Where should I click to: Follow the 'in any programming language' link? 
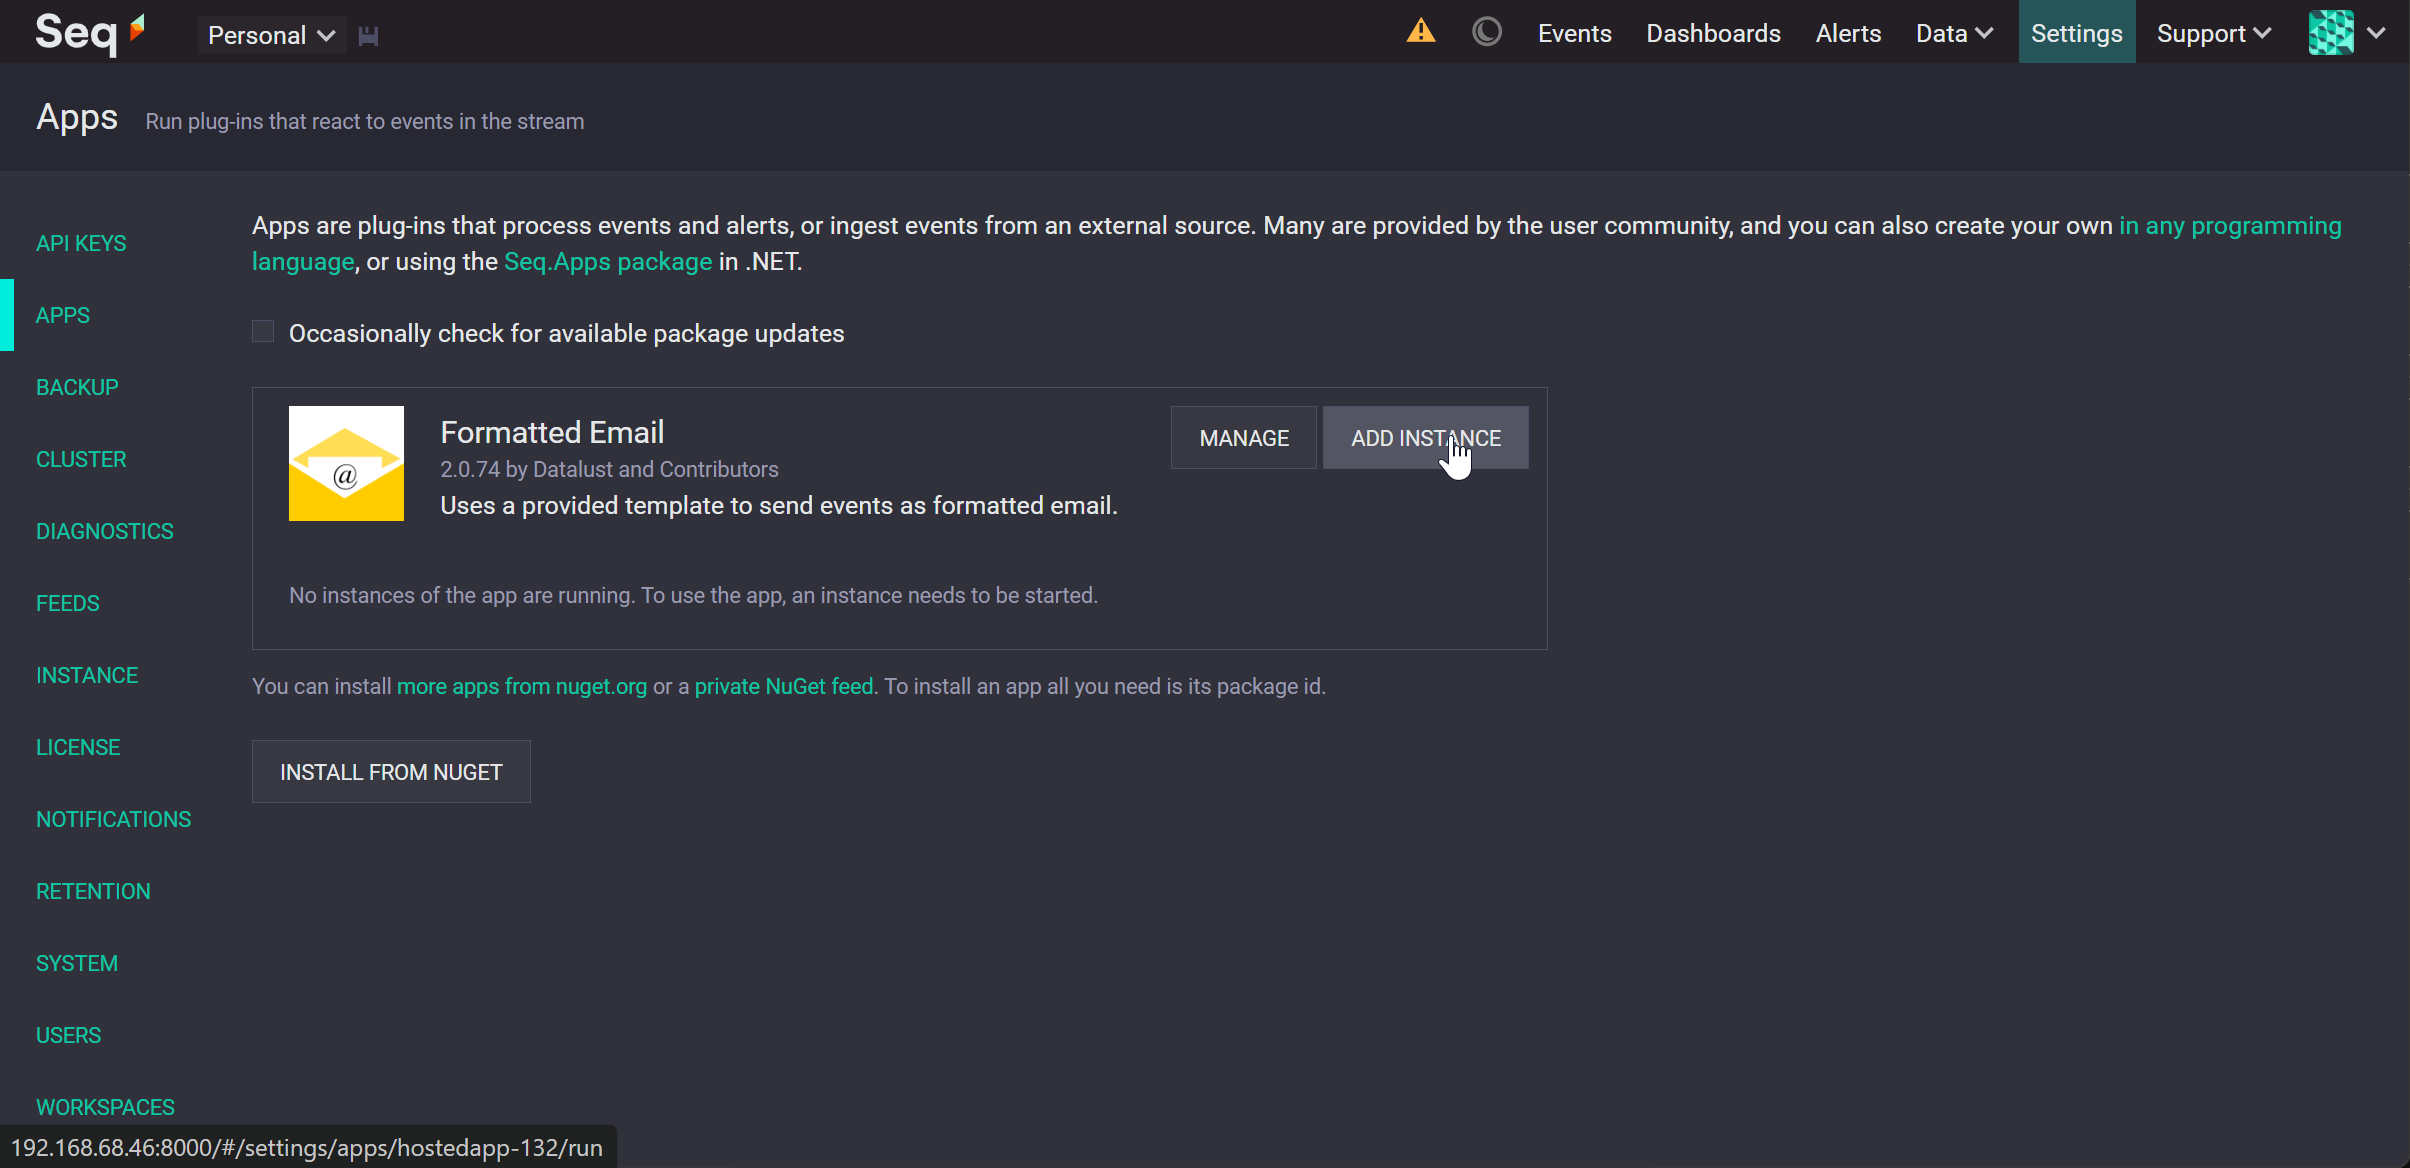[x=2230, y=226]
